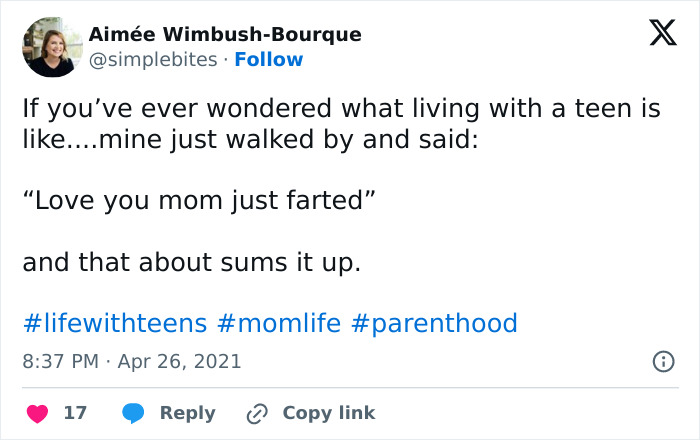Open the @simplebites handle link
The image size is (700, 440).
152,60
